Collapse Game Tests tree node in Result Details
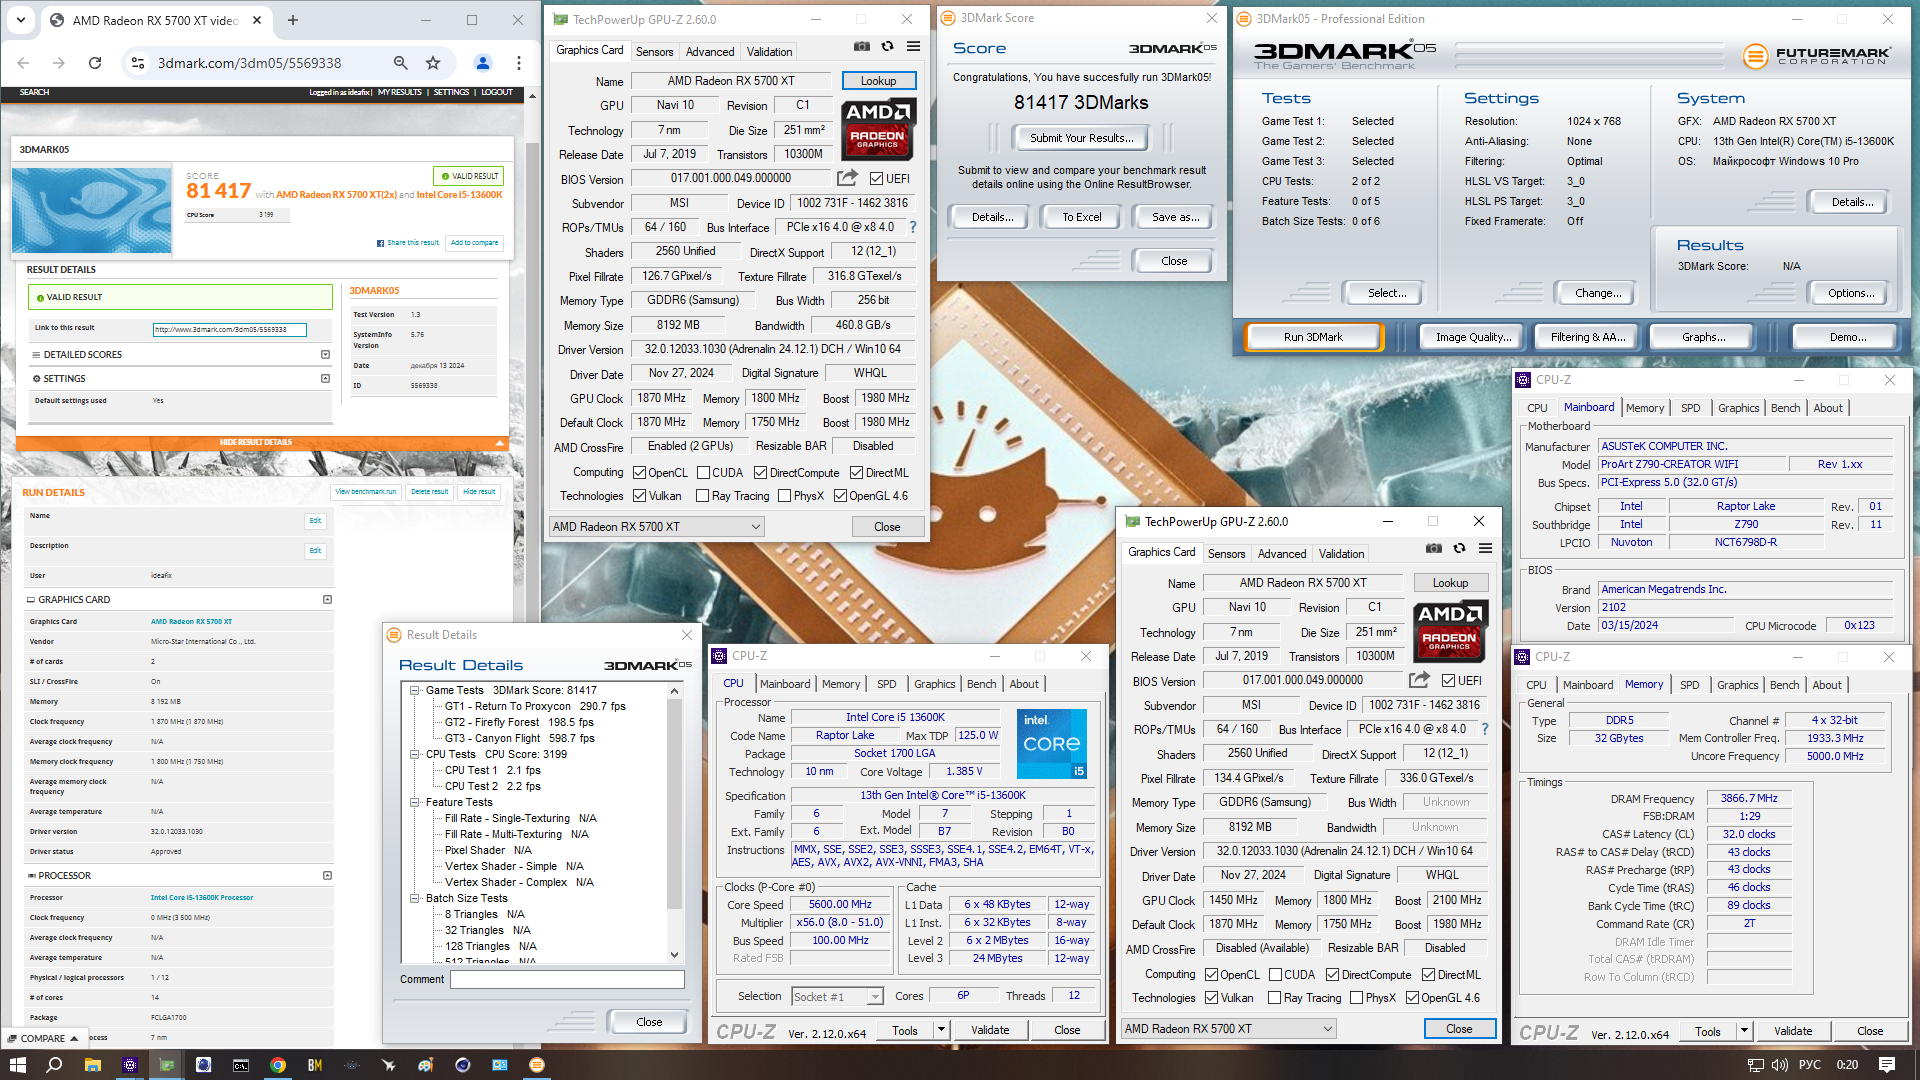 (x=414, y=690)
